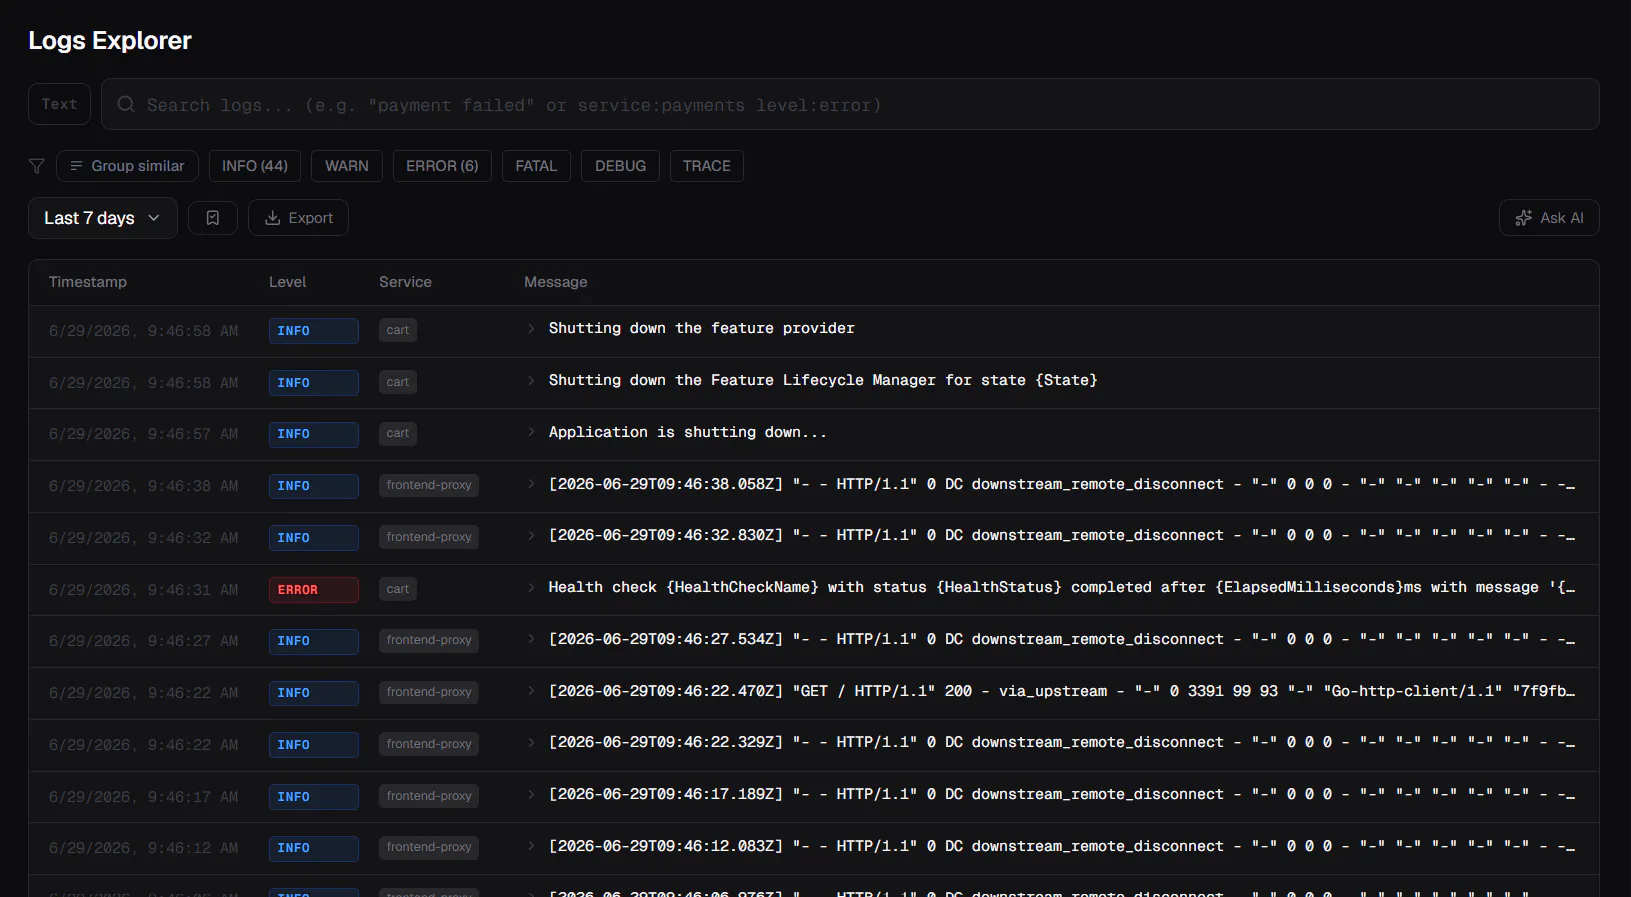Image resolution: width=1631 pixels, height=897 pixels.
Task: Switch the Text search mode button
Action: click(x=60, y=104)
